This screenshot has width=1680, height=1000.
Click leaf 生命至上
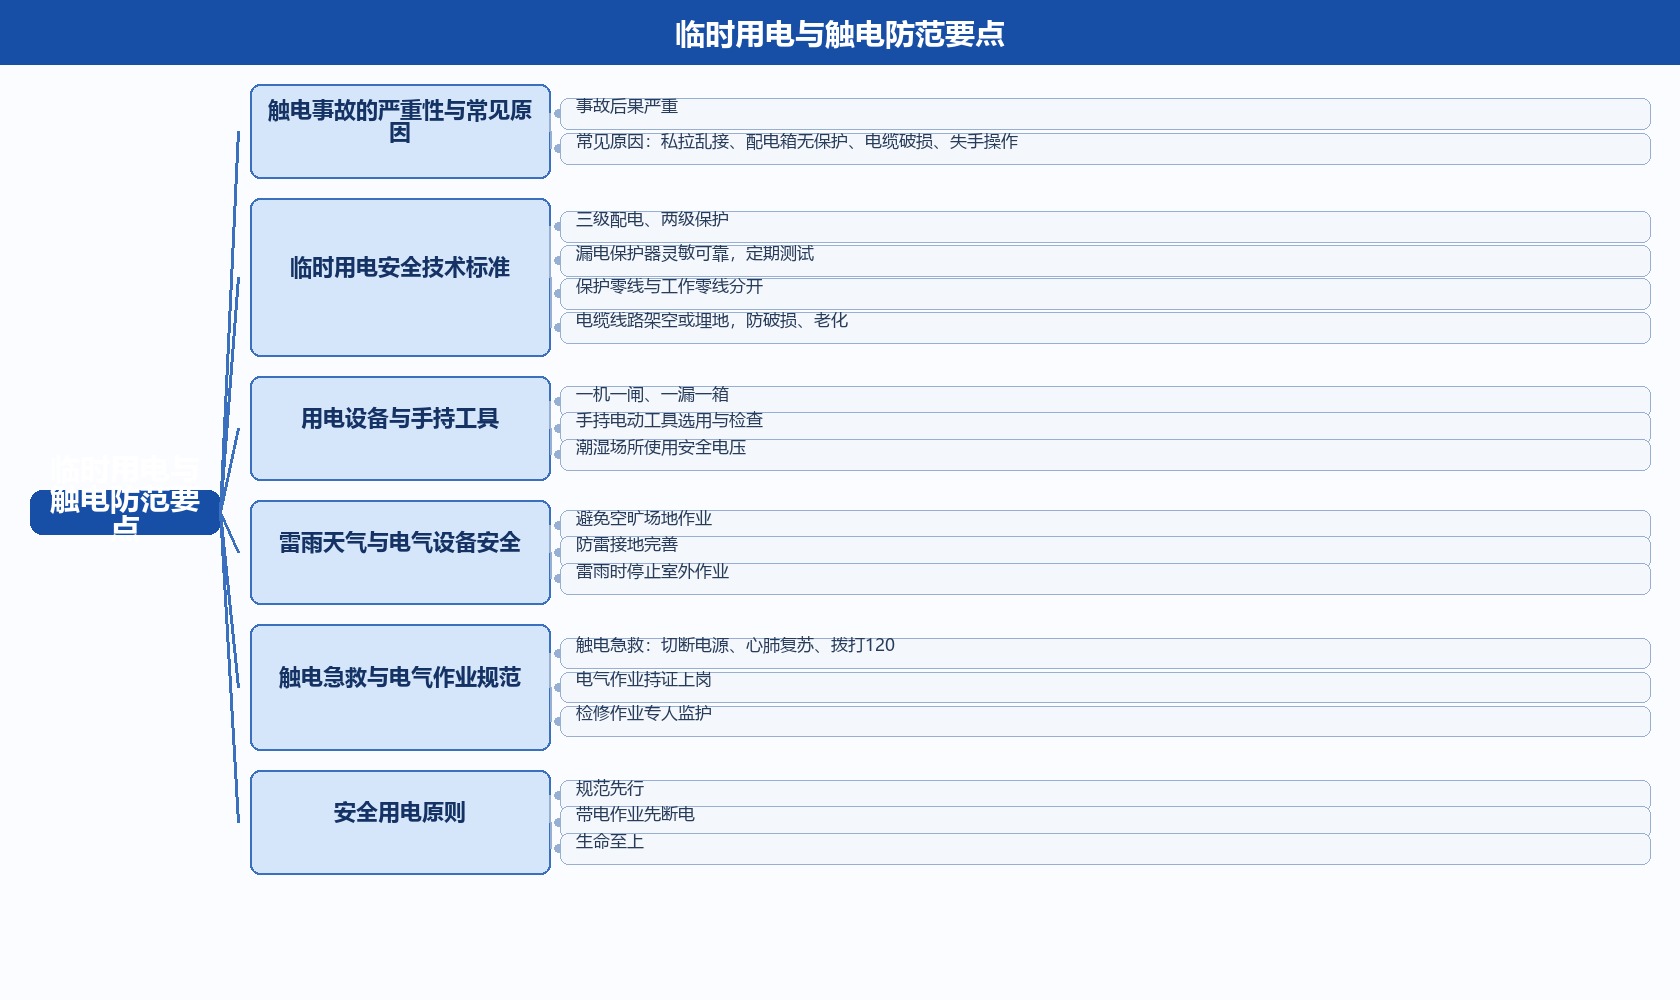coord(1105,849)
